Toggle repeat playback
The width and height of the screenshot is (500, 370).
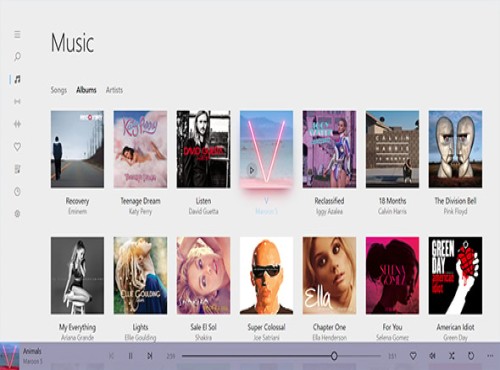471,356
